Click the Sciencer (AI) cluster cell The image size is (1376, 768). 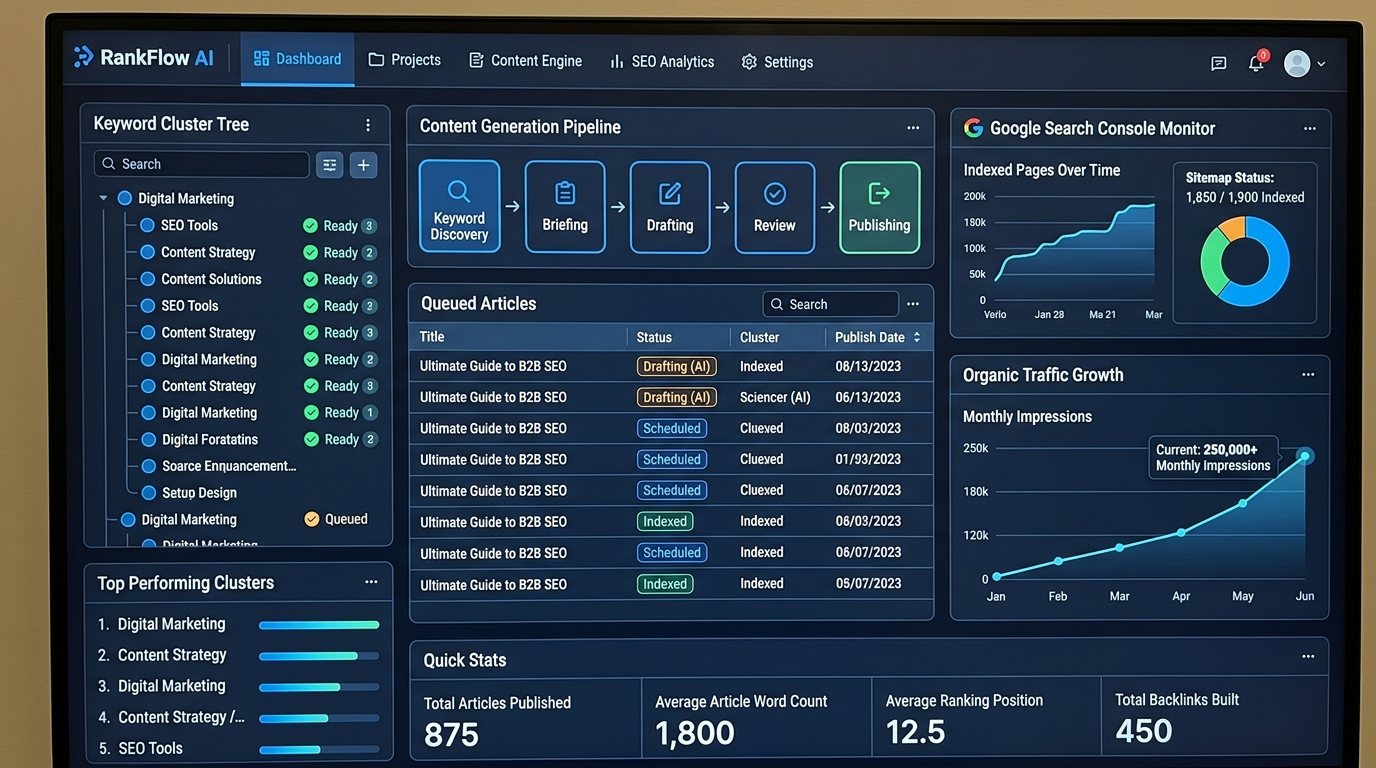click(775, 397)
